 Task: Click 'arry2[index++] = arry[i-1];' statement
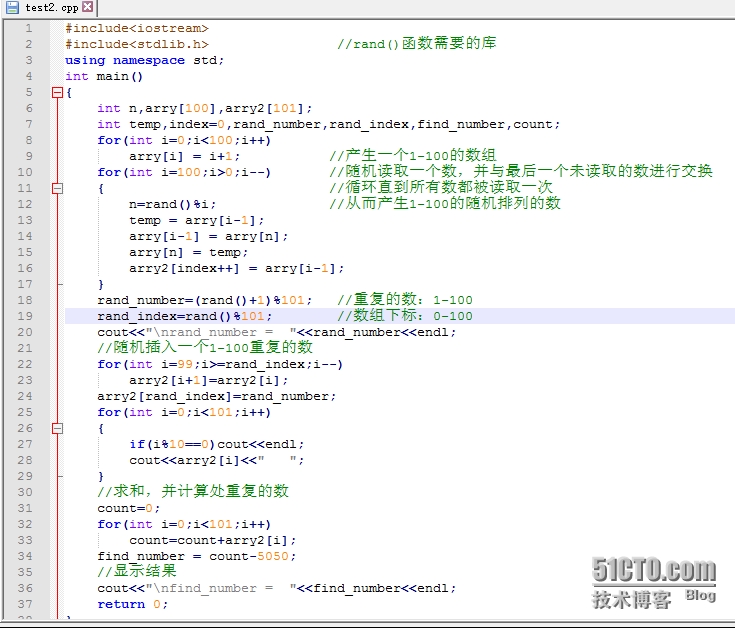click(x=237, y=269)
